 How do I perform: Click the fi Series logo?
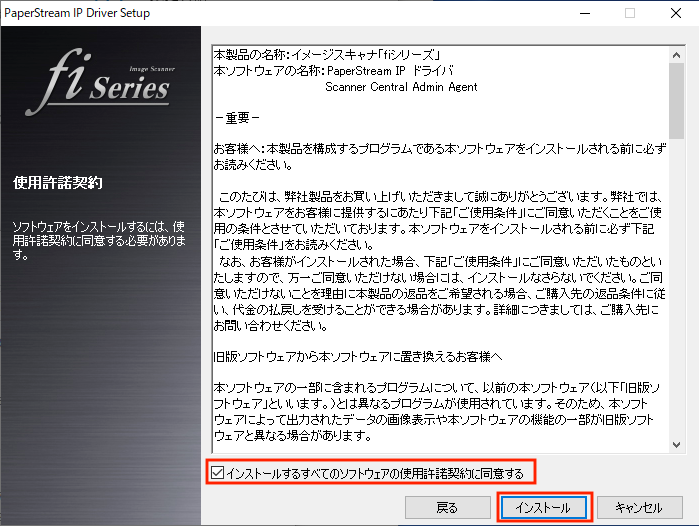101,82
